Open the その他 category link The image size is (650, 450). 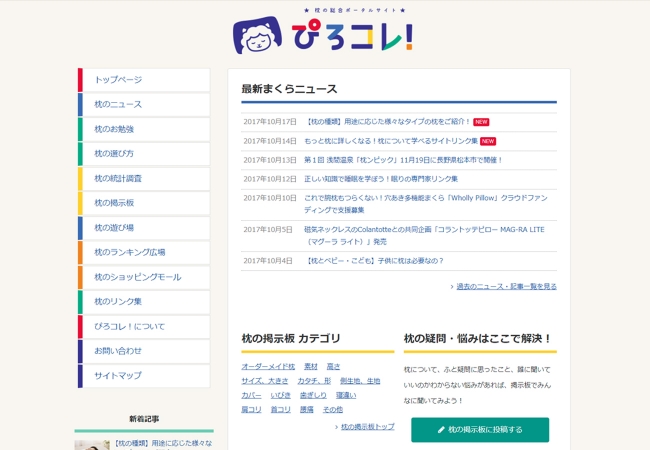333,410
